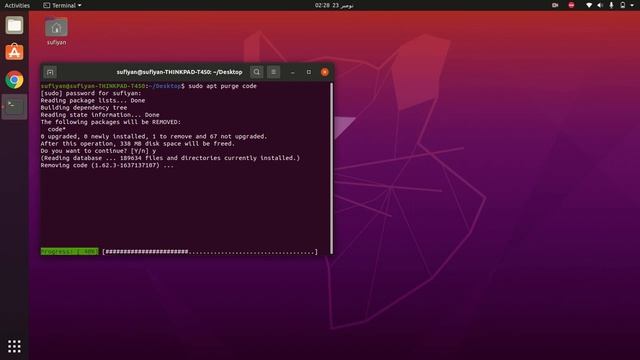Open the Terminal hamburger menu
The image size is (640, 360).
(273, 72)
